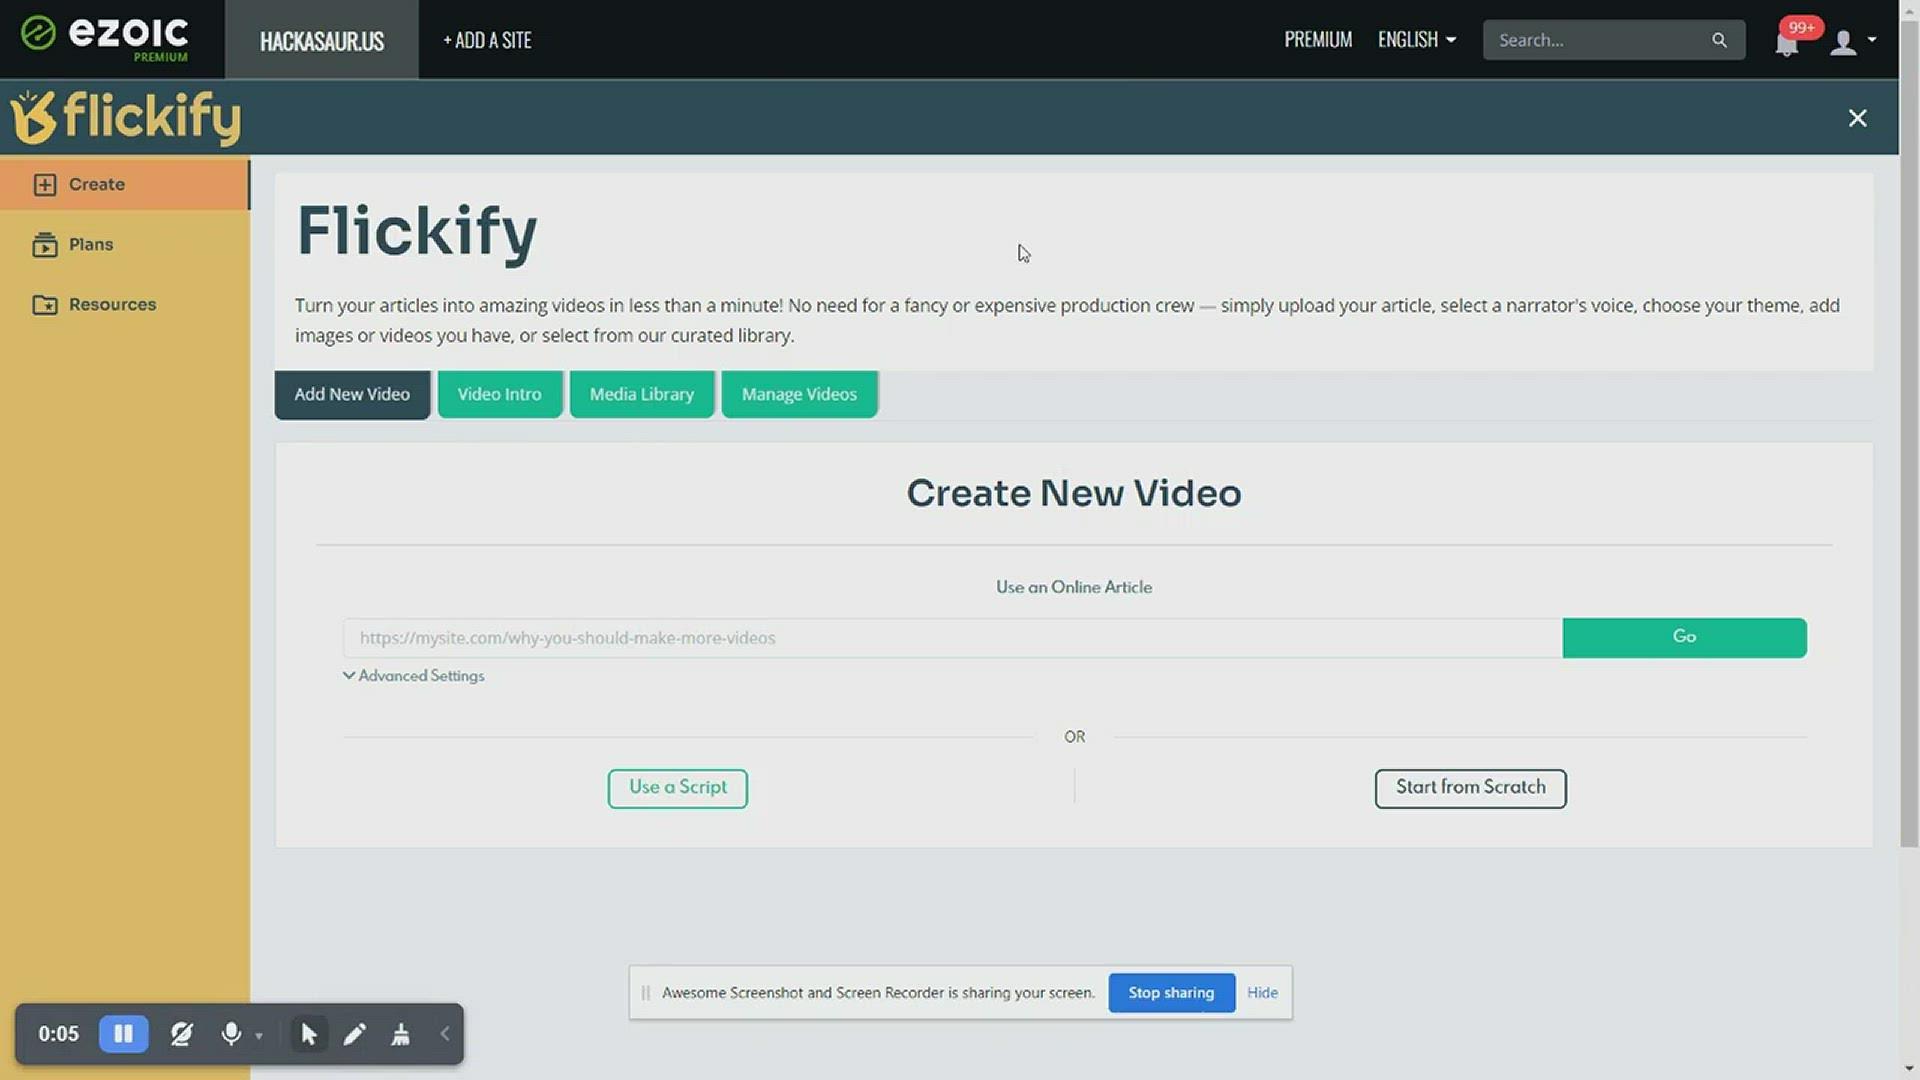Click the Use a Script button
Image resolution: width=1920 pixels, height=1080 pixels.
click(x=677, y=788)
